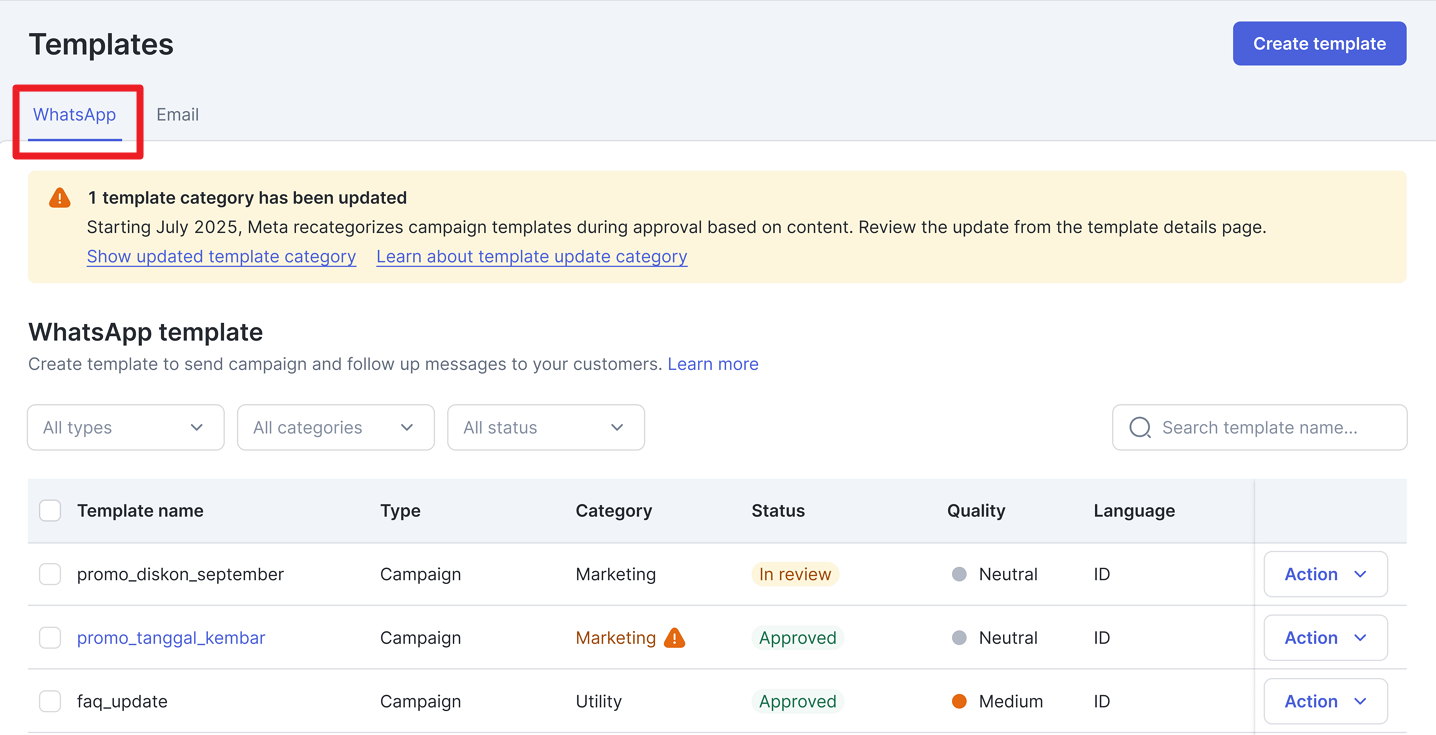Click Approved badge on faq_update row
Screen dimensions: 1436x735
(797, 702)
